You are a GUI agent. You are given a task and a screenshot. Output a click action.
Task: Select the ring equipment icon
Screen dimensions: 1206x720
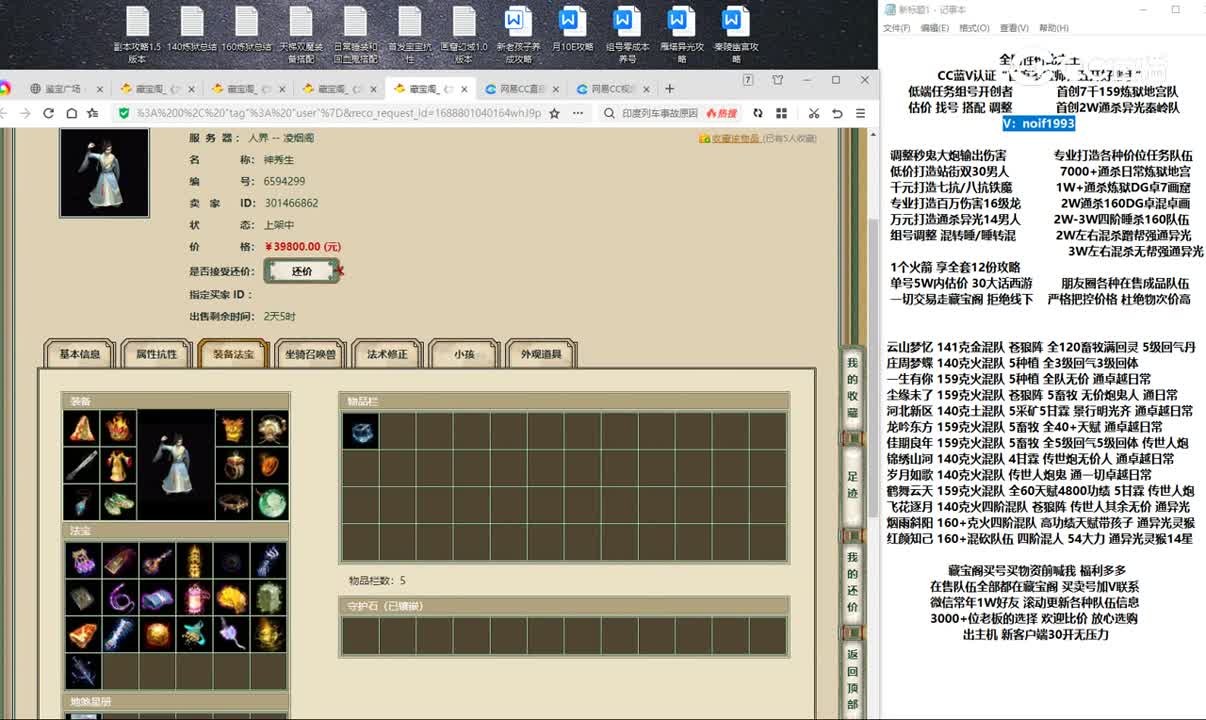click(233, 465)
